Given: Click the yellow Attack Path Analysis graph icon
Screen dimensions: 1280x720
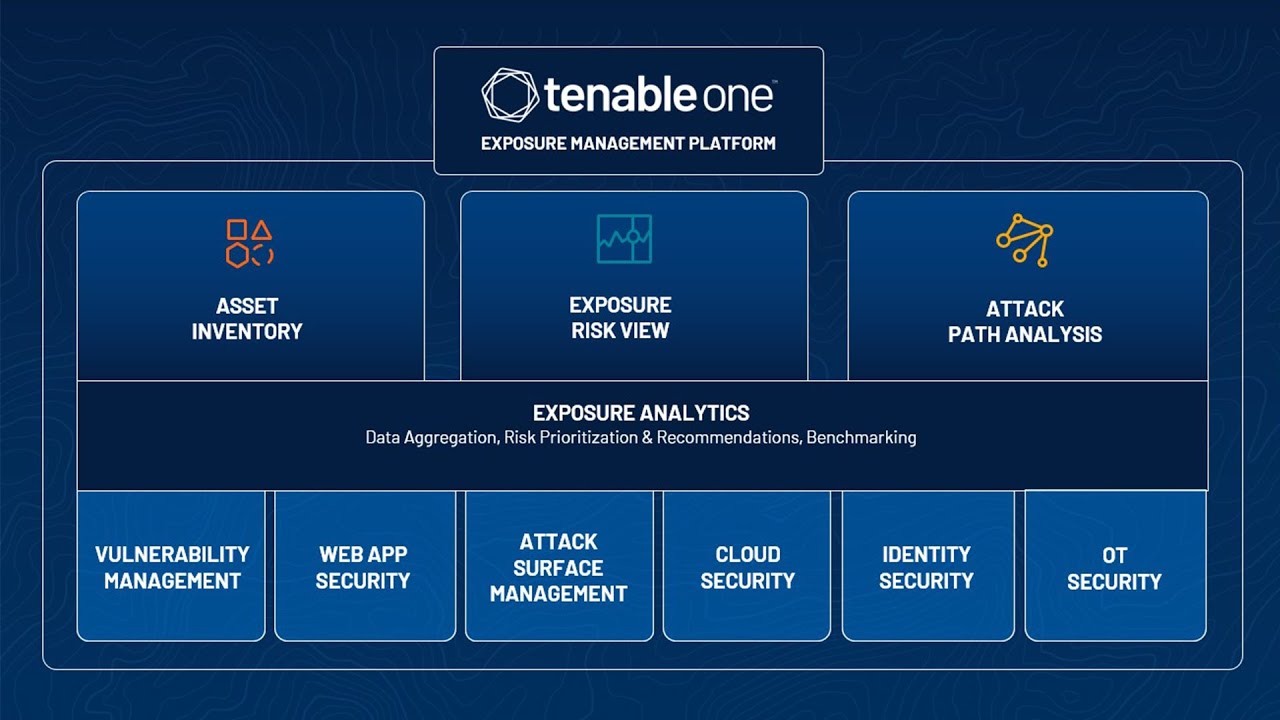Looking at the screenshot, I should click(x=1024, y=240).
